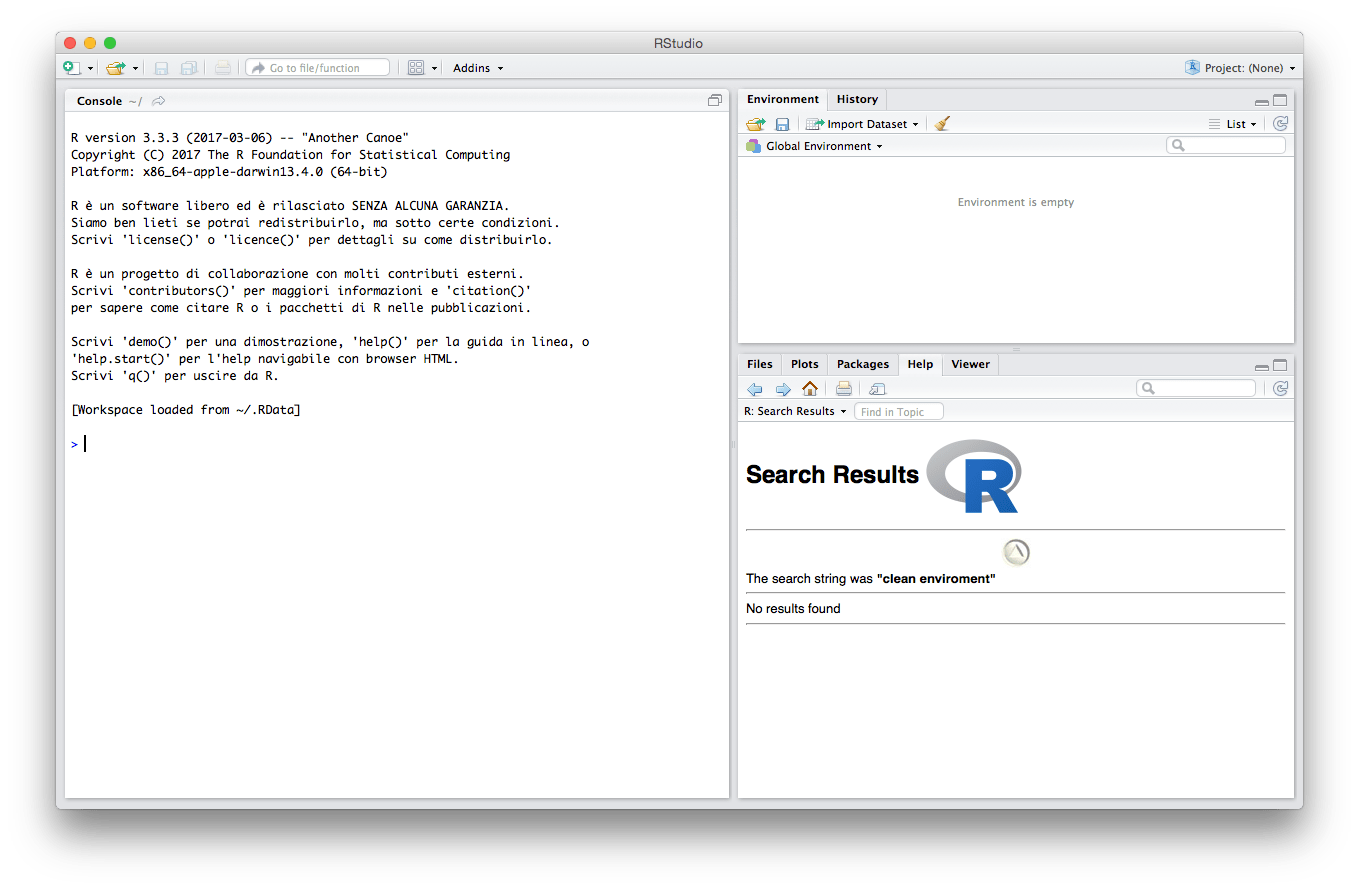1359x889 pixels.
Task: Open the Import Dataset dropdown
Action: coord(862,123)
